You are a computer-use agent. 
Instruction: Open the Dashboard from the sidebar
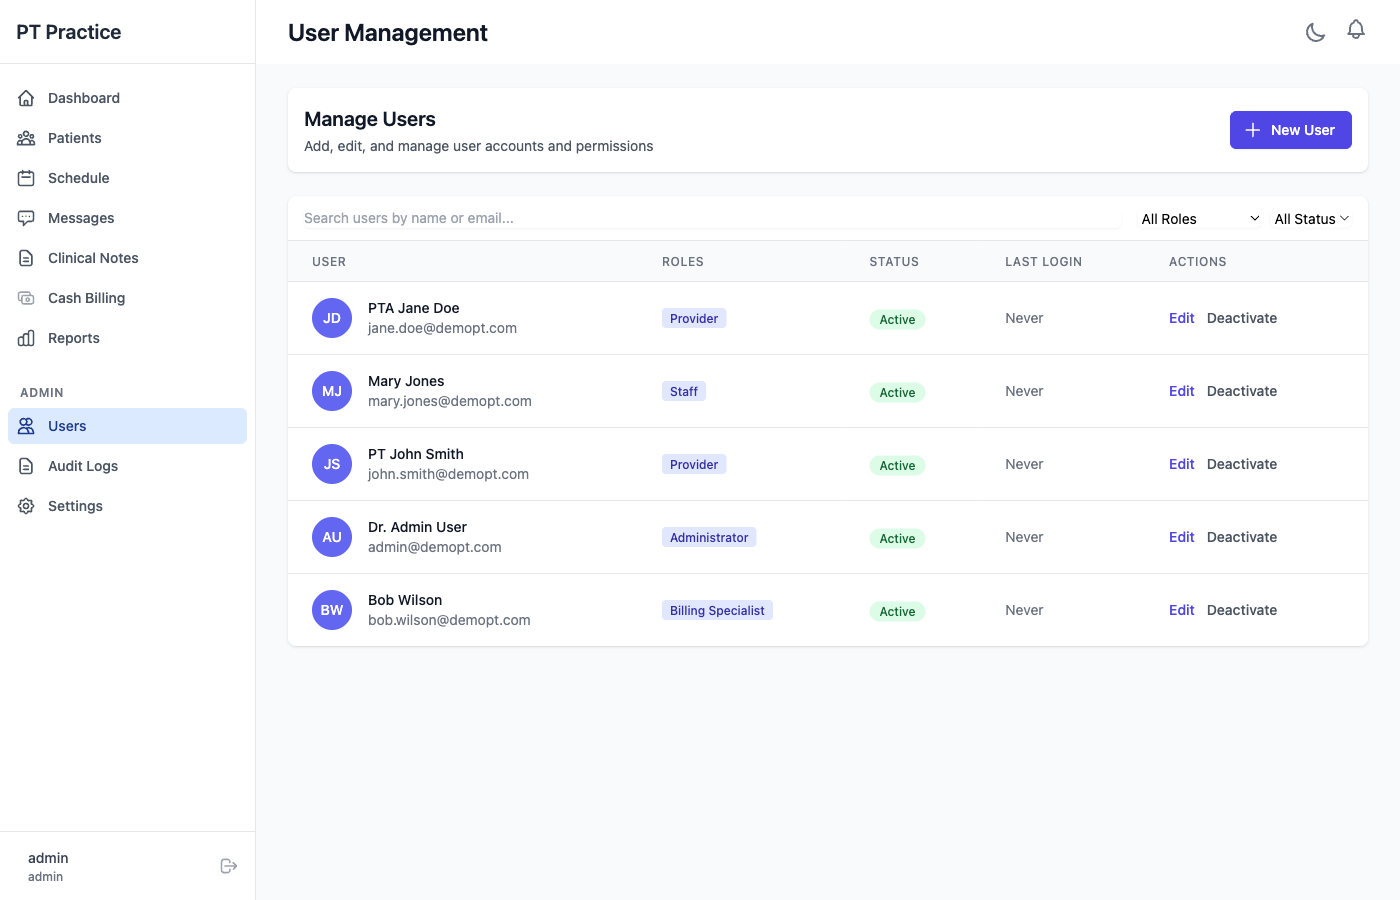click(28, 97)
